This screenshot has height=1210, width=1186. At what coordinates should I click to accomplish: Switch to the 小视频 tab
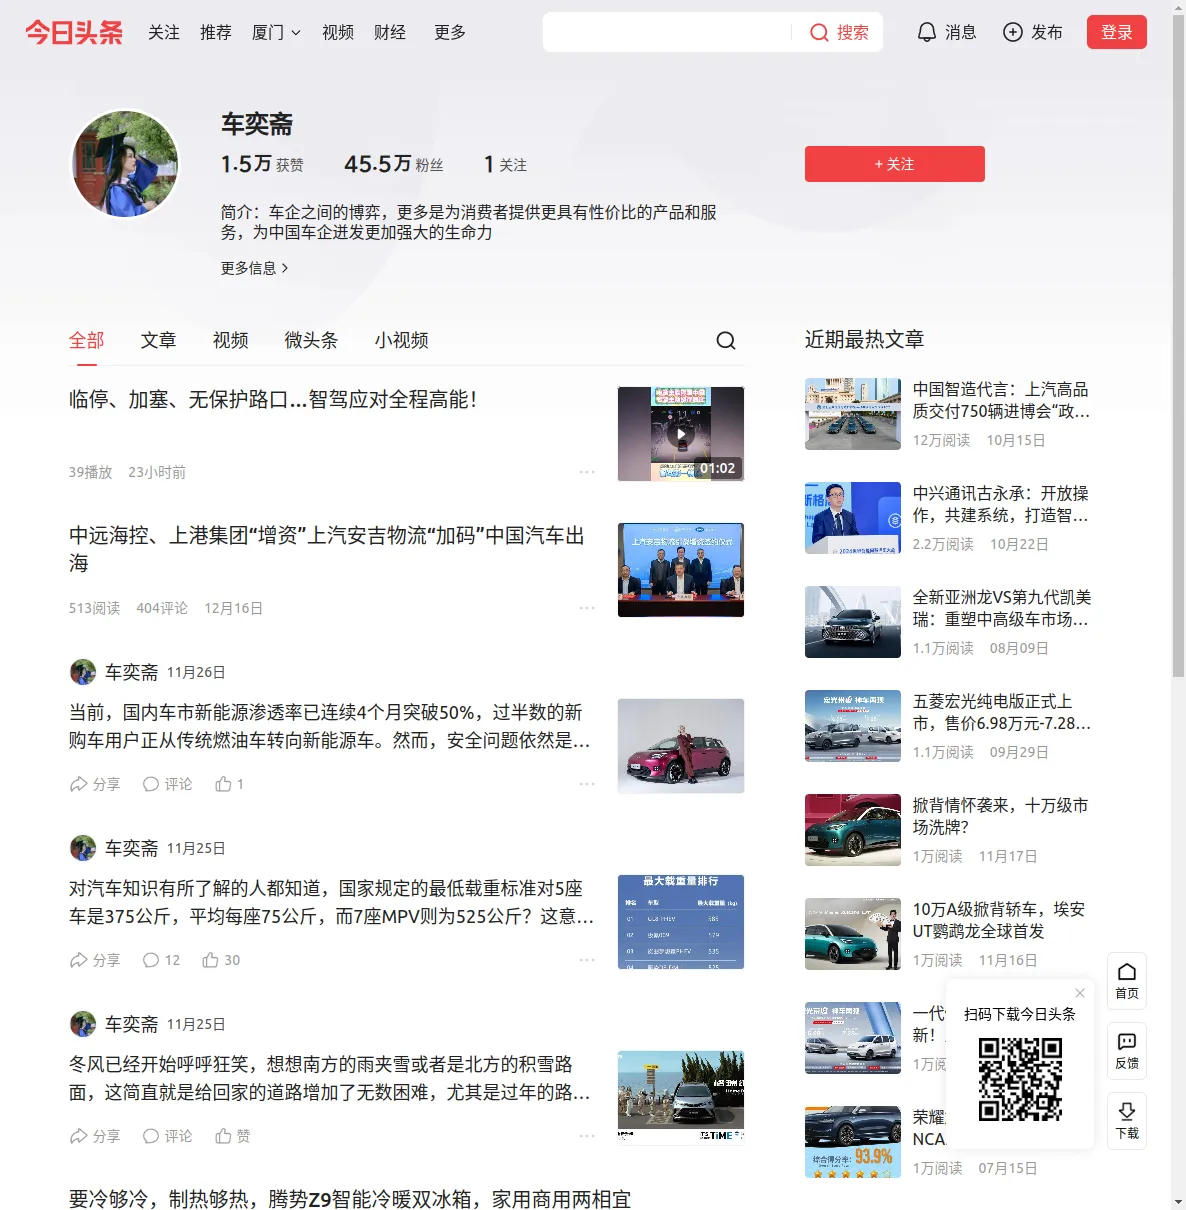point(402,340)
